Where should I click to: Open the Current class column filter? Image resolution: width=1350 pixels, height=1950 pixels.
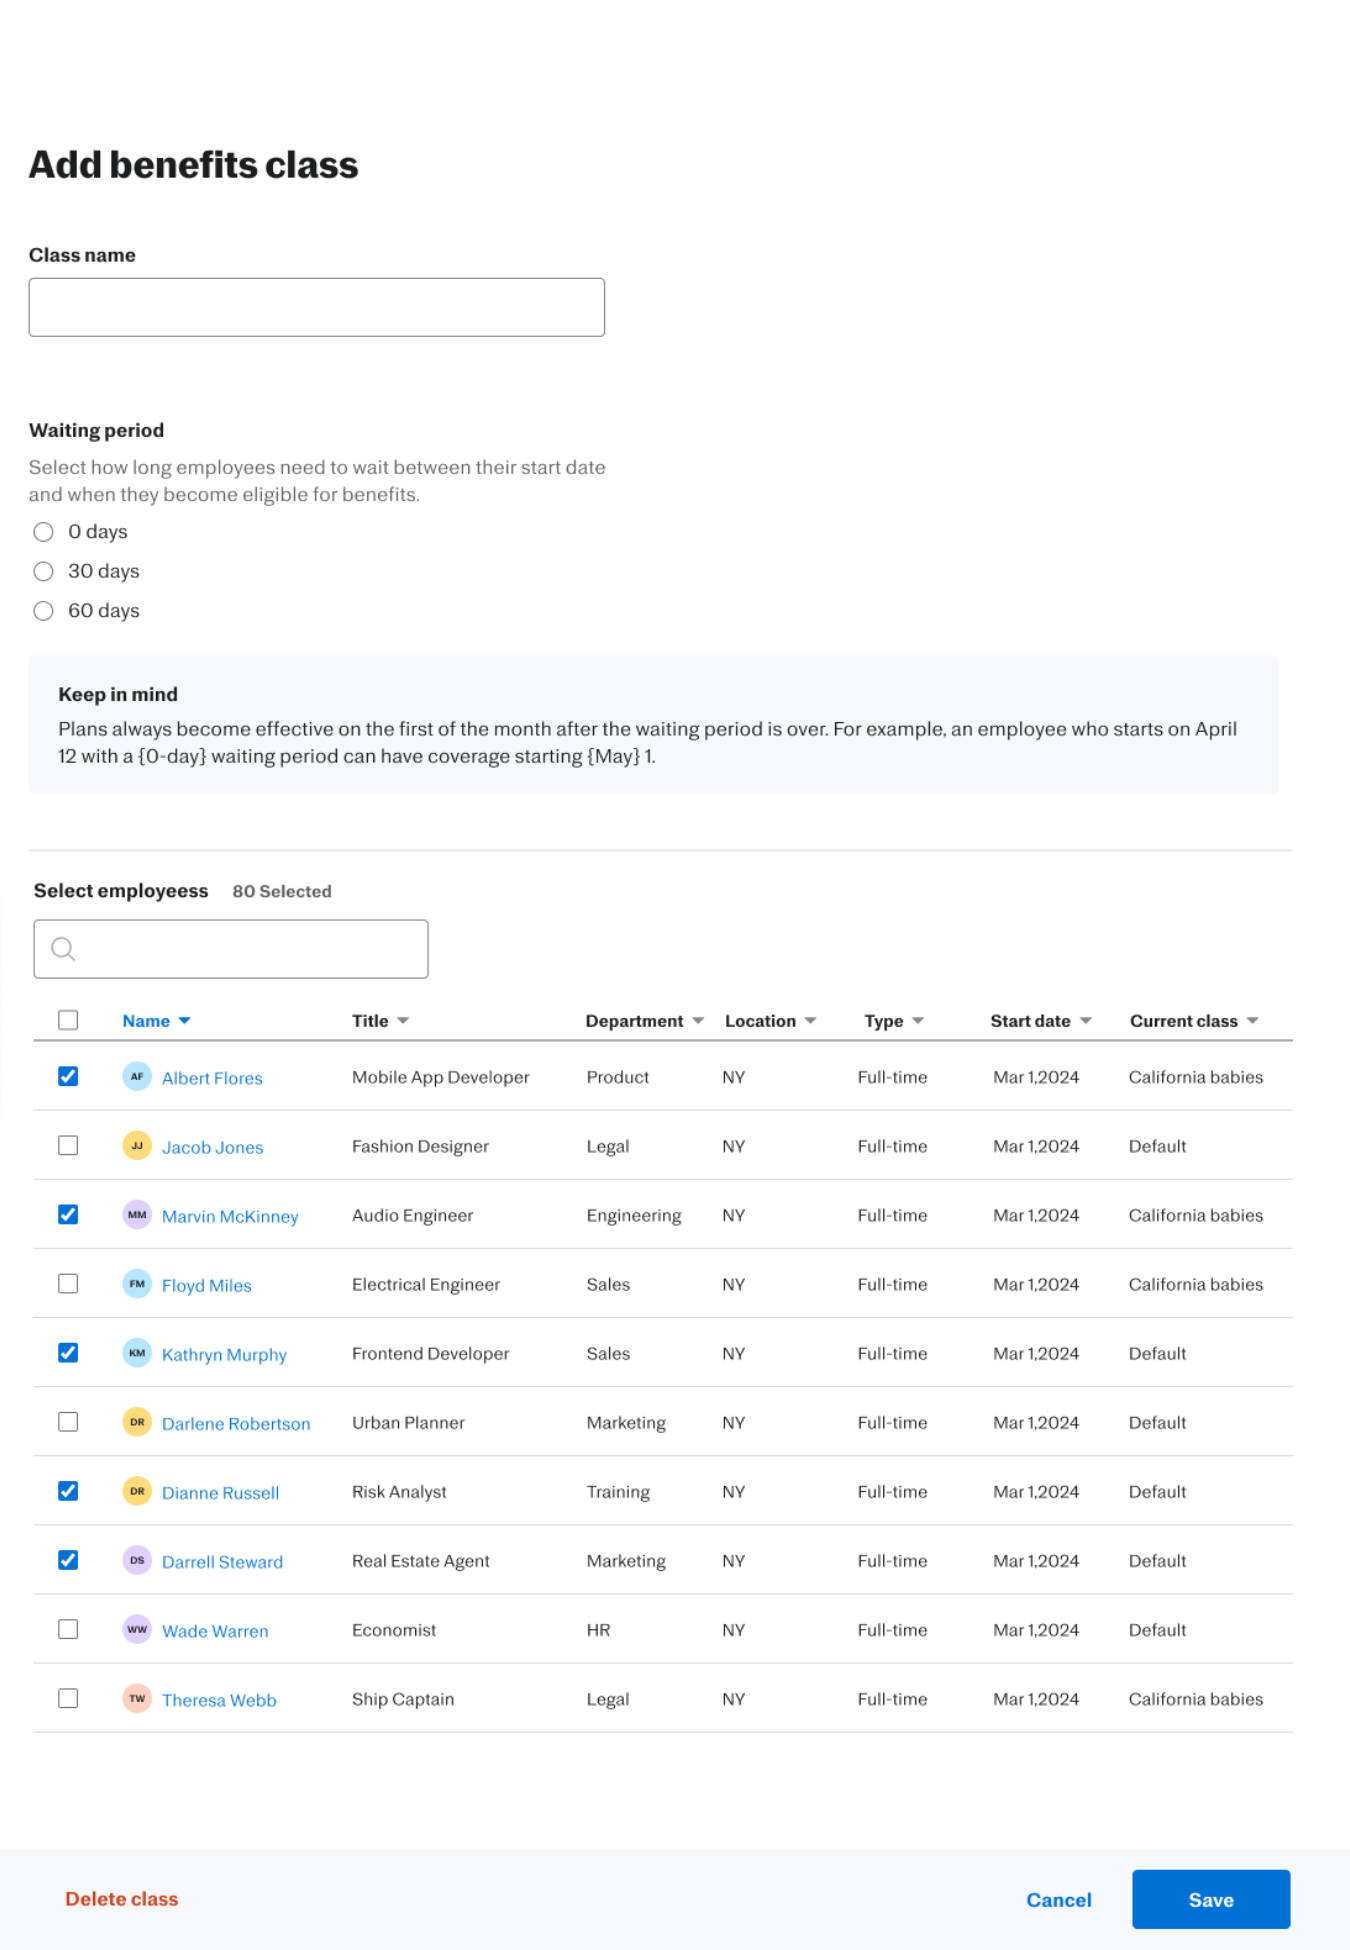coord(1253,1021)
